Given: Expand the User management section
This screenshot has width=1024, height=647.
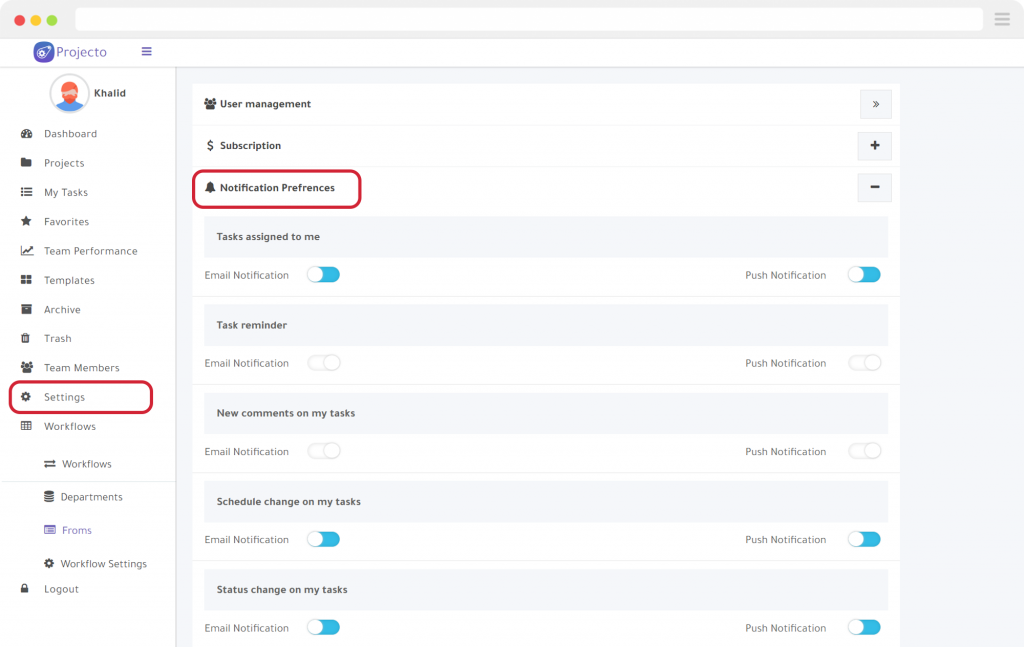Looking at the screenshot, I should pos(875,103).
